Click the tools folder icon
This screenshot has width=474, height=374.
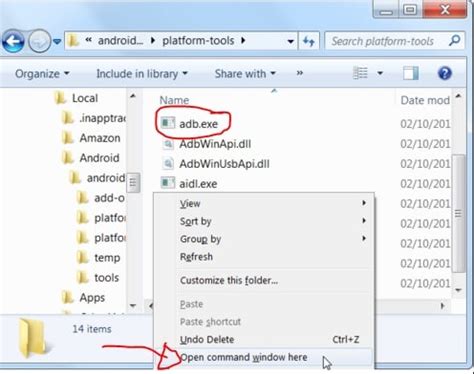(x=83, y=277)
